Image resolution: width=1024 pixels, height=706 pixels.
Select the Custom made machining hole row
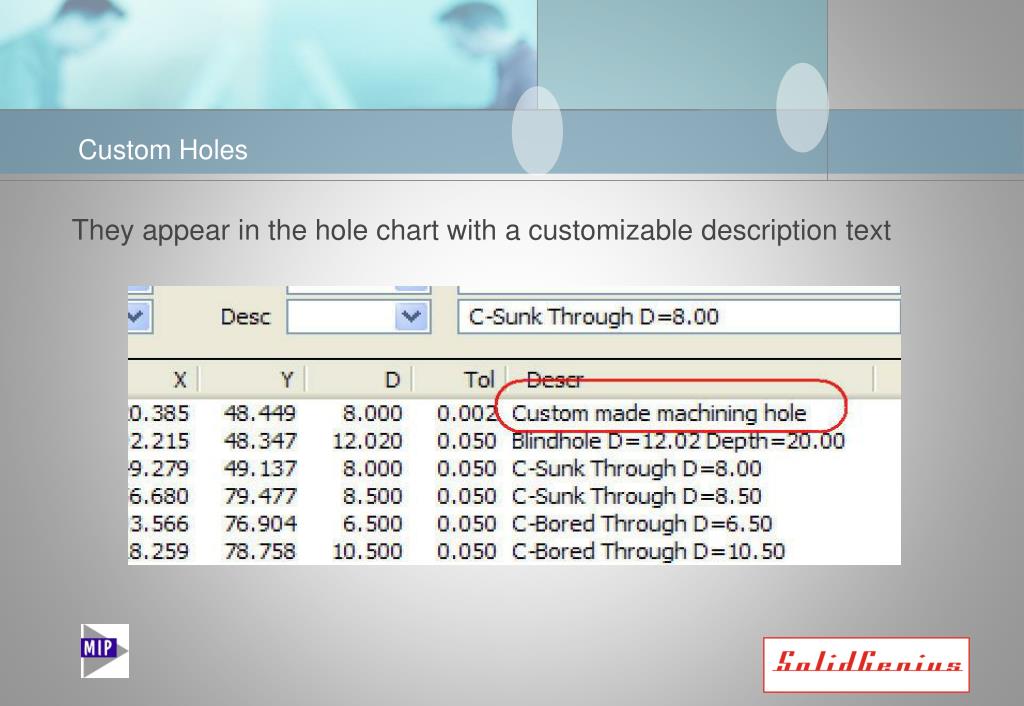click(514, 413)
